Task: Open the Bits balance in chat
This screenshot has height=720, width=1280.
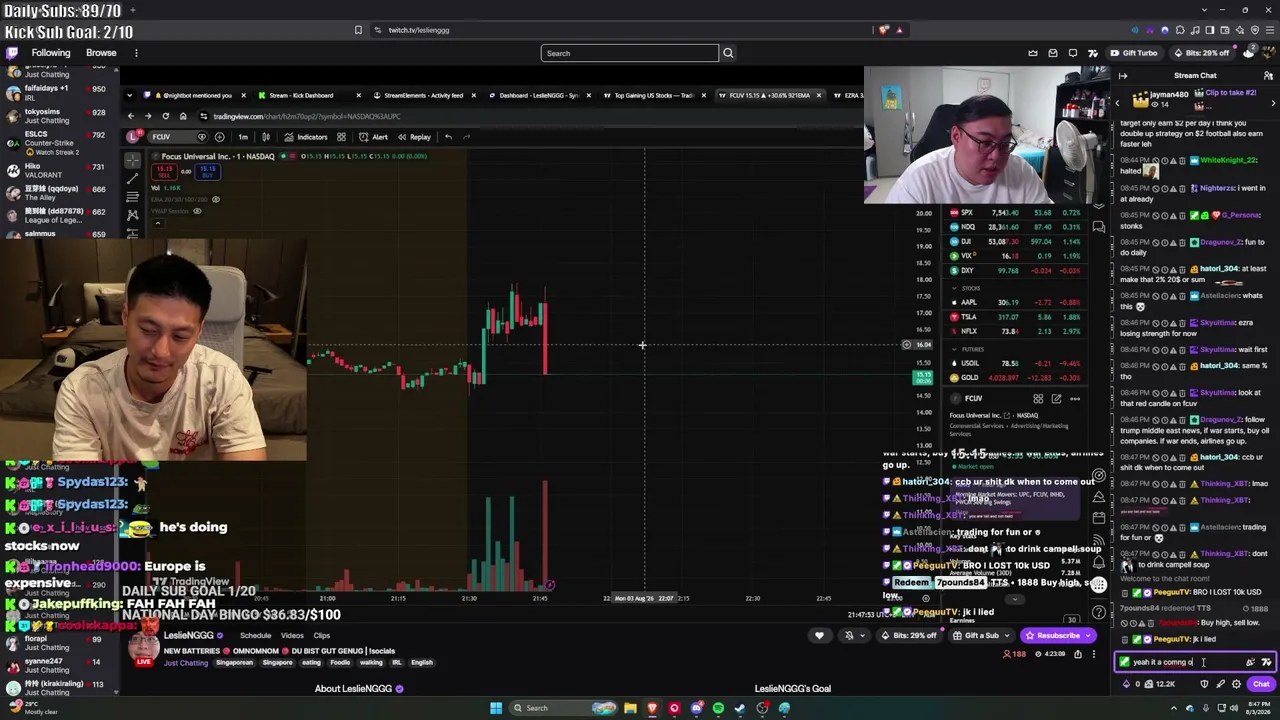Action: 1130,684
